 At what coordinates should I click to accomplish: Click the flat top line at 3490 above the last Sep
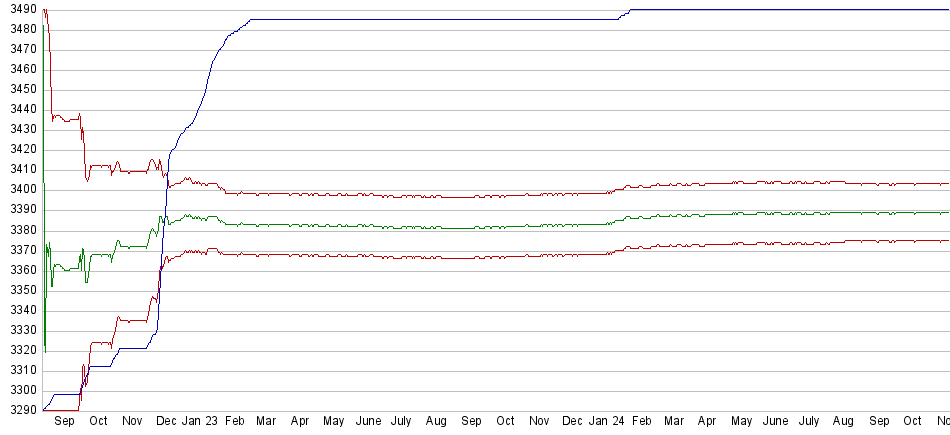(879, 9)
